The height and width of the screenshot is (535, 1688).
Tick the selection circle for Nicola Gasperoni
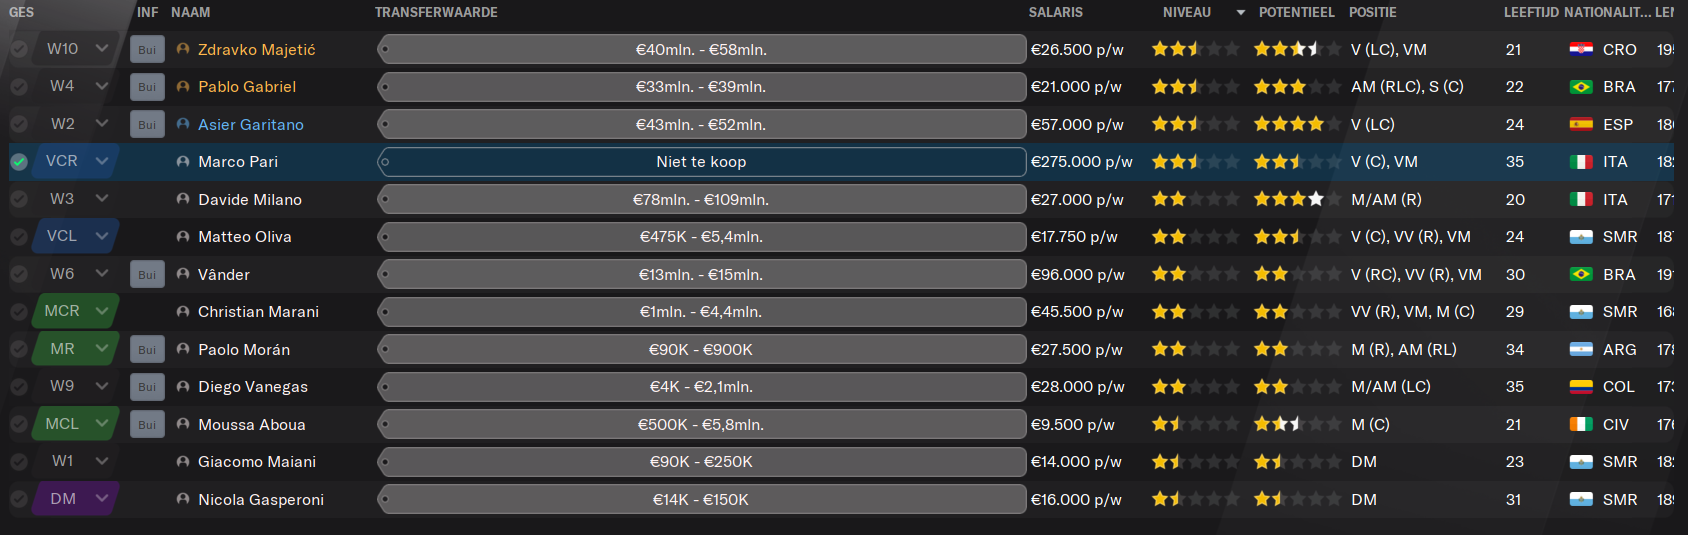click(19, 499)
